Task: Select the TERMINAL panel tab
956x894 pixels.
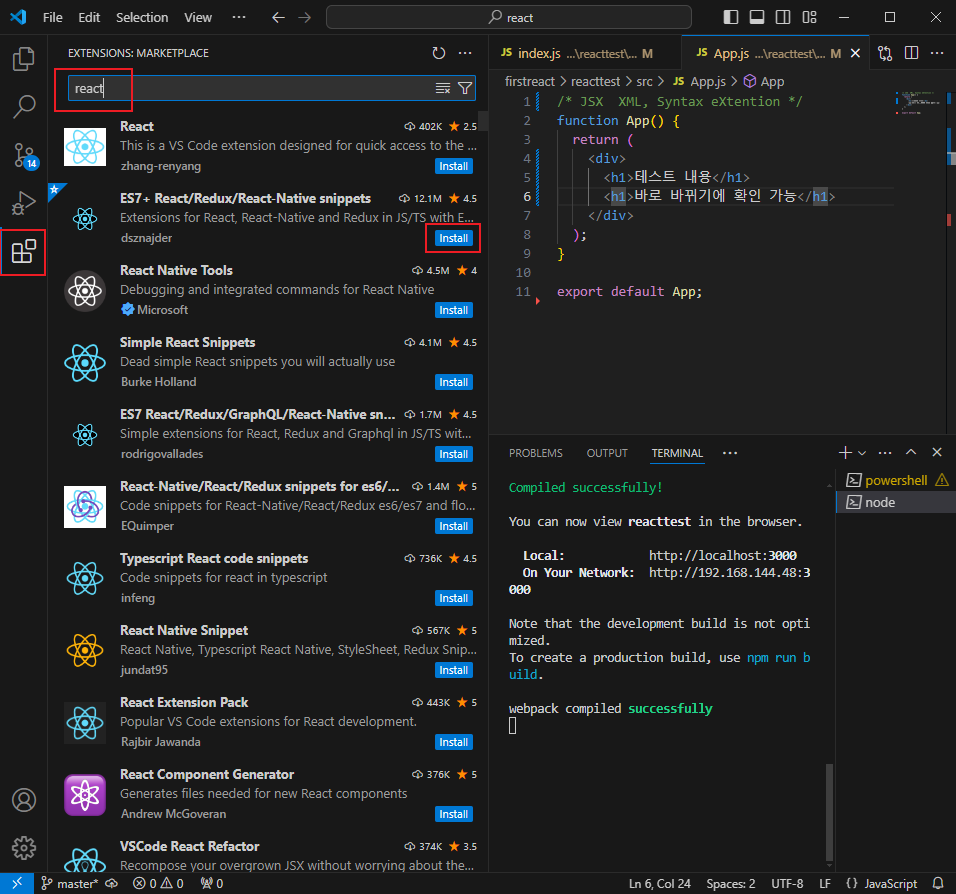Action: point(677,453)
